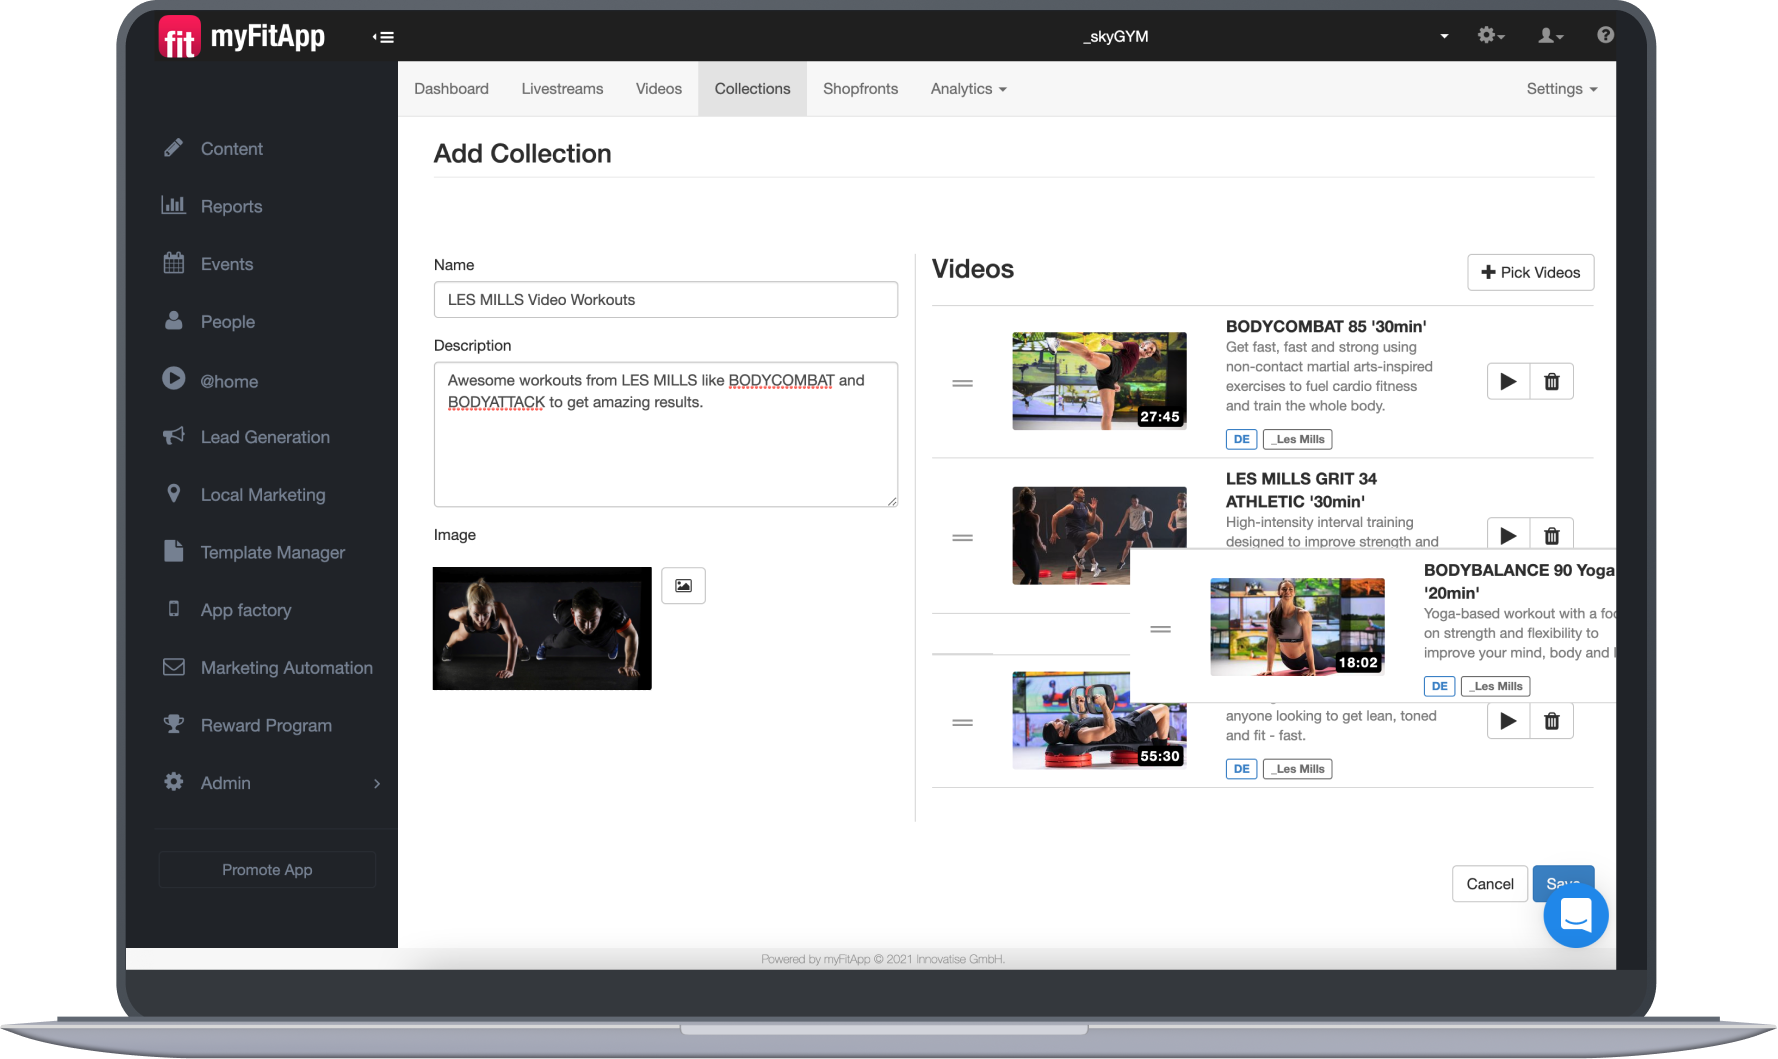The height and width of the screenshot is (1059, 1778).
Task: Open the user profile dropdown
Action: click(x=1551, y=36)
